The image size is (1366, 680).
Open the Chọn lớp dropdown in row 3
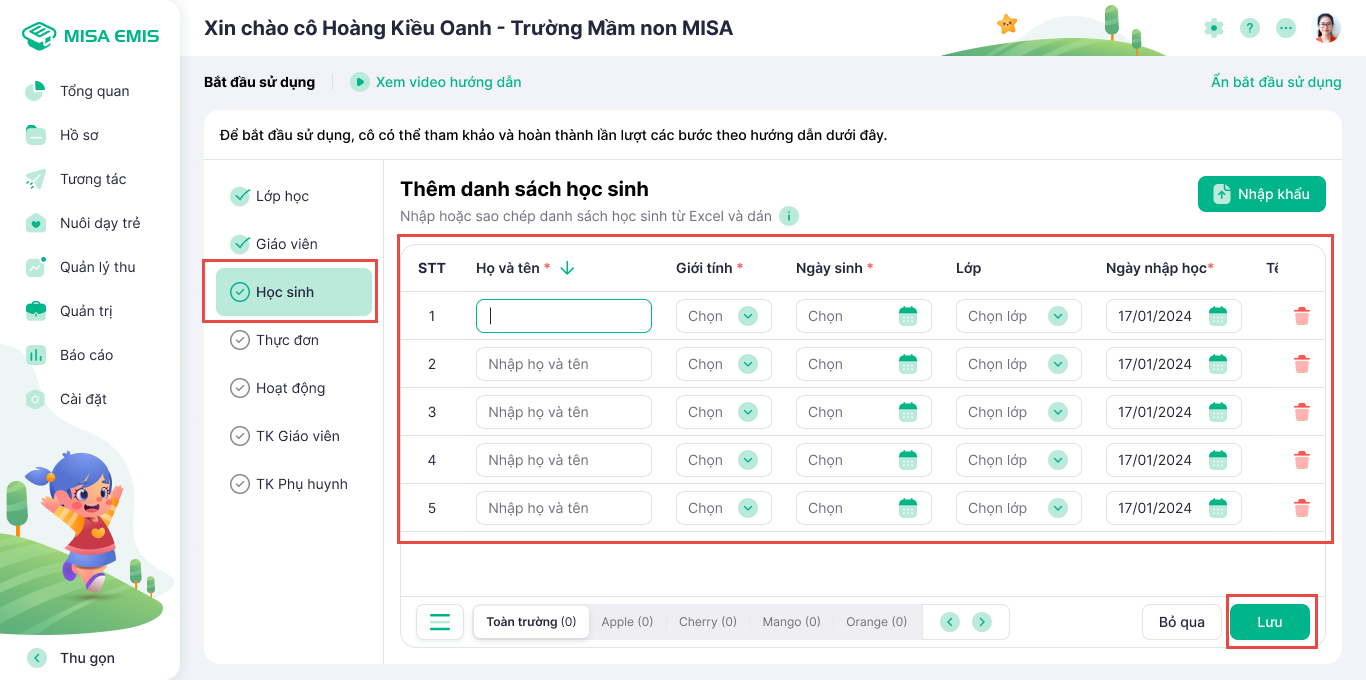click(x=1057, y=412)
